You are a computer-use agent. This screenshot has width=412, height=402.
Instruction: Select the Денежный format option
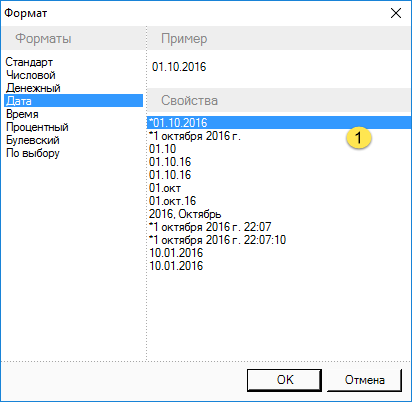(33, 88)
